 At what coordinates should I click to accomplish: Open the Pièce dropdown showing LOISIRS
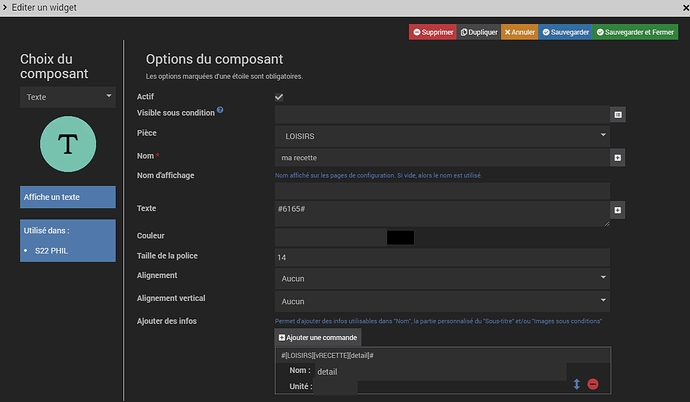tap(441, 134)
